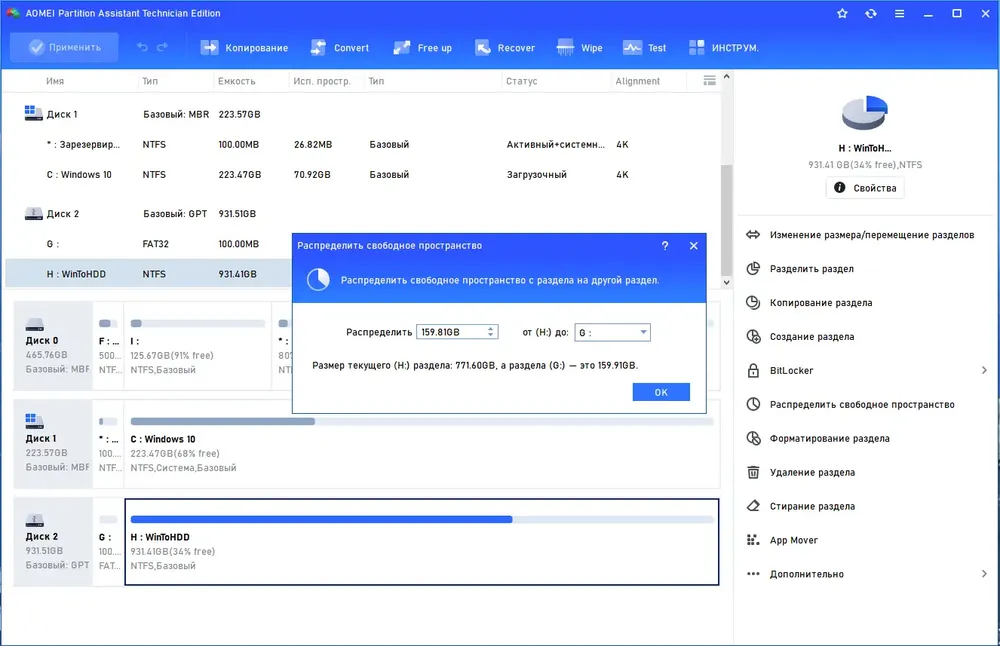1000x646 pixels.
Task: Open the Recover toolbar item
Action: pos(504,48)
